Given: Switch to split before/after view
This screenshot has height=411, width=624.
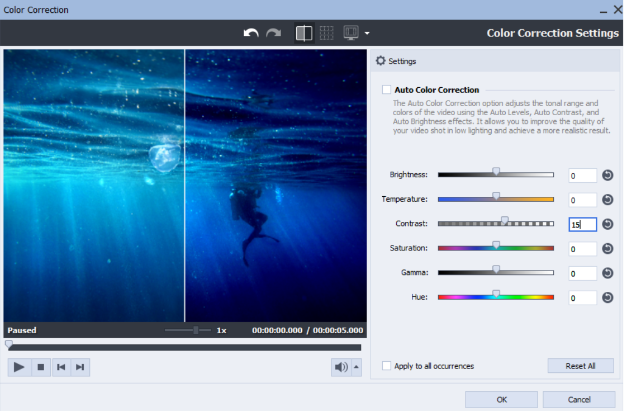Looking at the screenshot, I should coord(303,33).
